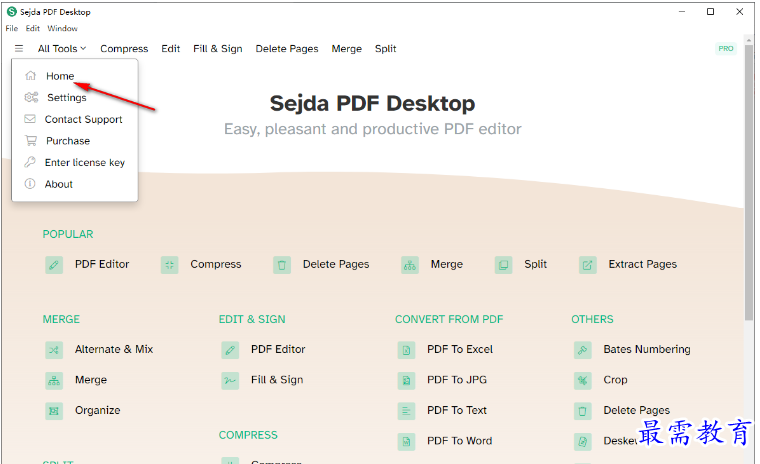Open the Window menu
Image resolution: width=760 pixels, height=464 pixels.
(62, 28)
